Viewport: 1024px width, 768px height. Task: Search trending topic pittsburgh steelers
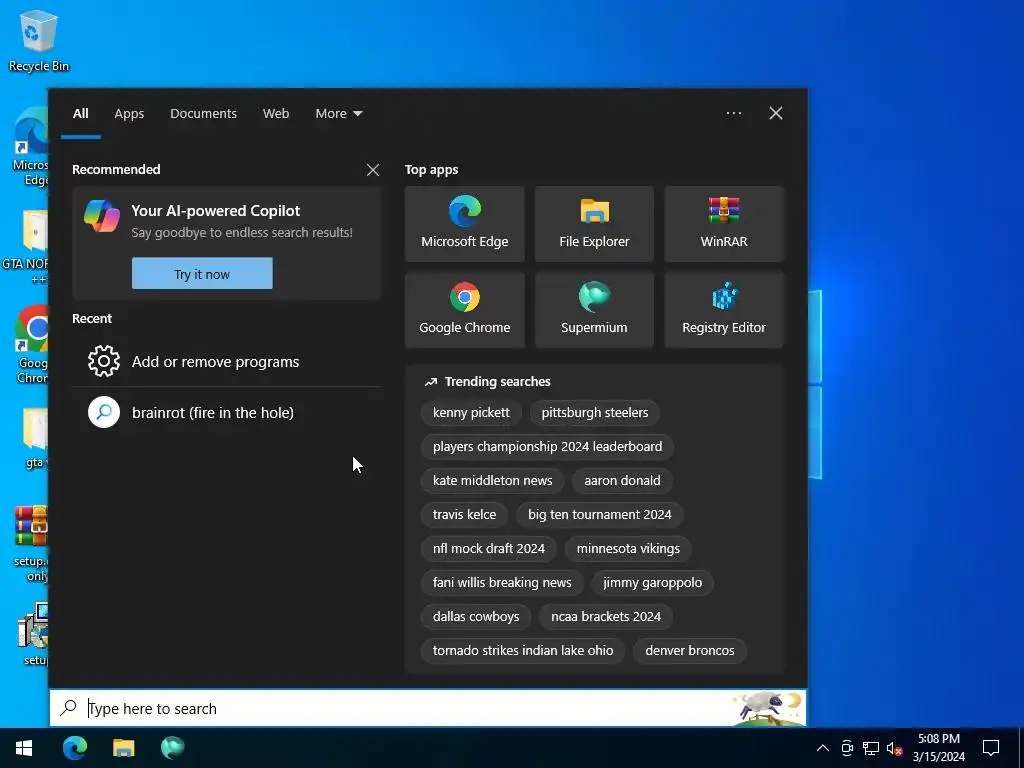click(595, 412)
